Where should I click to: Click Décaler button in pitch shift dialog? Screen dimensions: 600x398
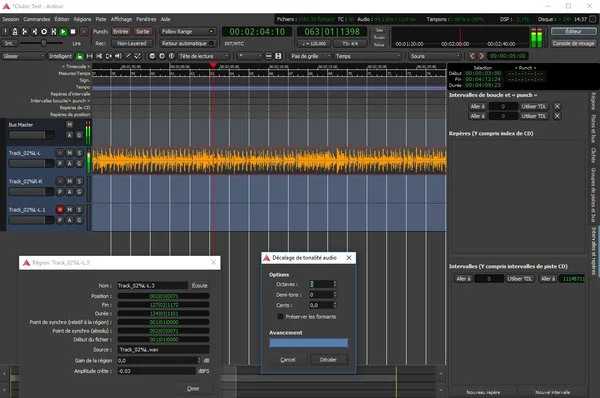pos(328,360)
